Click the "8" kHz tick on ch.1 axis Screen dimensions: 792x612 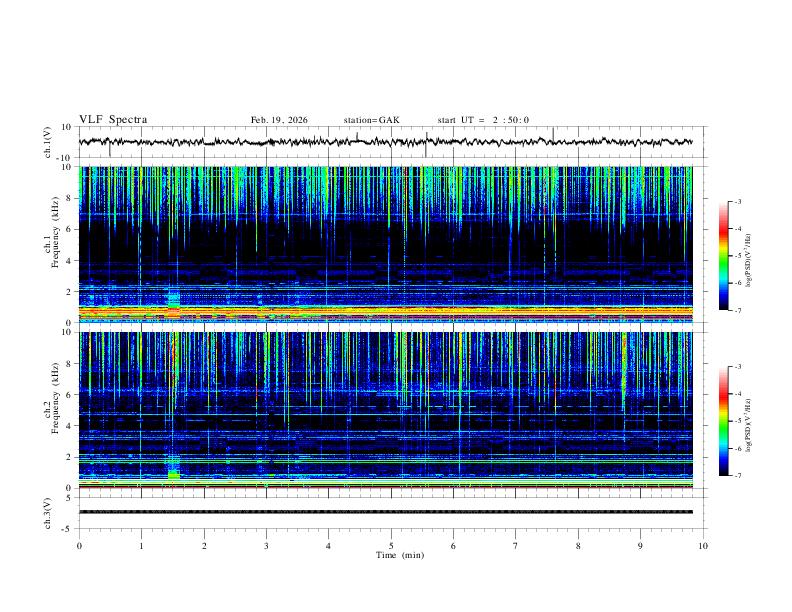[70, 198]
